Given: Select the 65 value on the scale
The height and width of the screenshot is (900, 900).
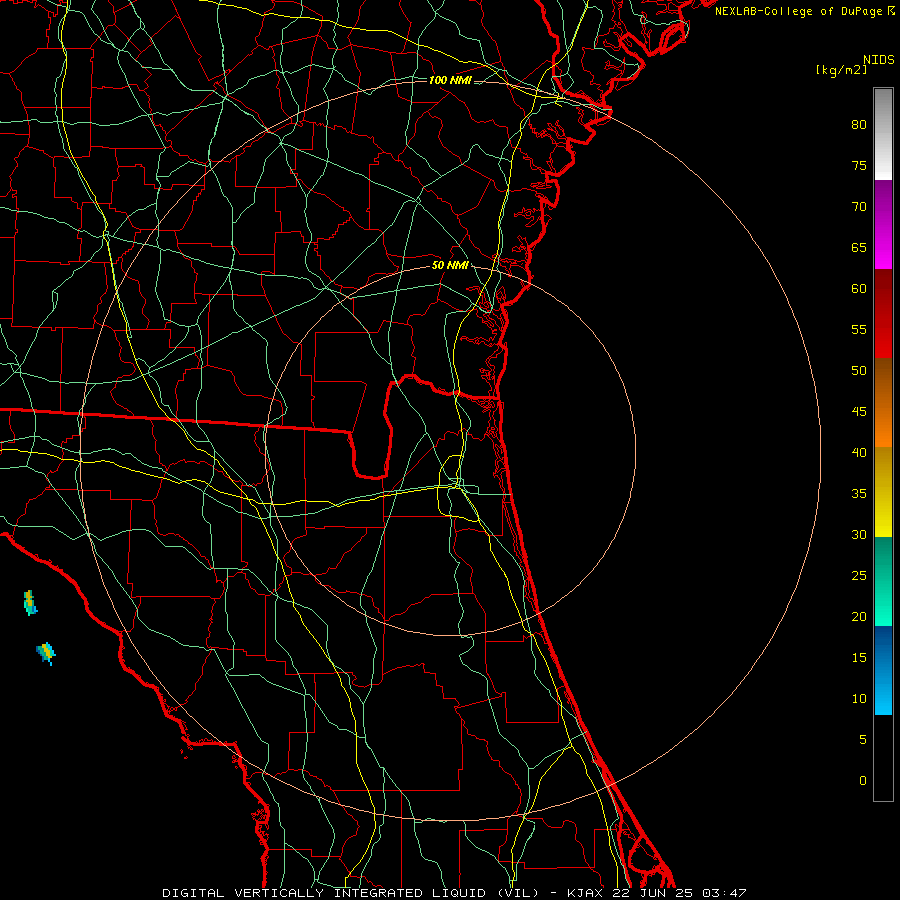Looking at the screenshot, I should coord(859,247).
